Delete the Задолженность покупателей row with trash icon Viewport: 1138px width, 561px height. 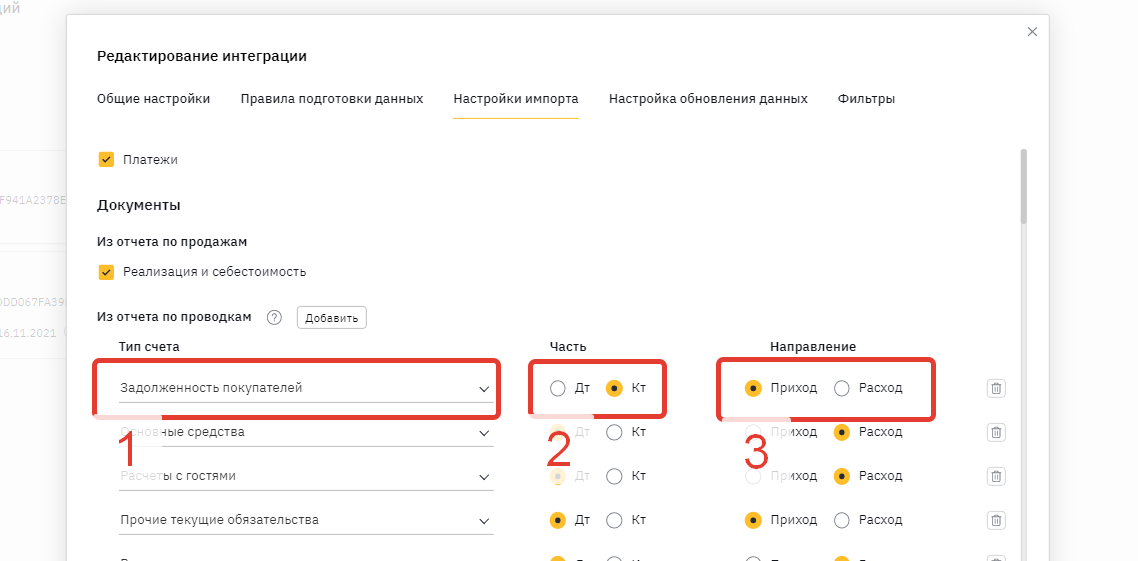pos(996,388)
